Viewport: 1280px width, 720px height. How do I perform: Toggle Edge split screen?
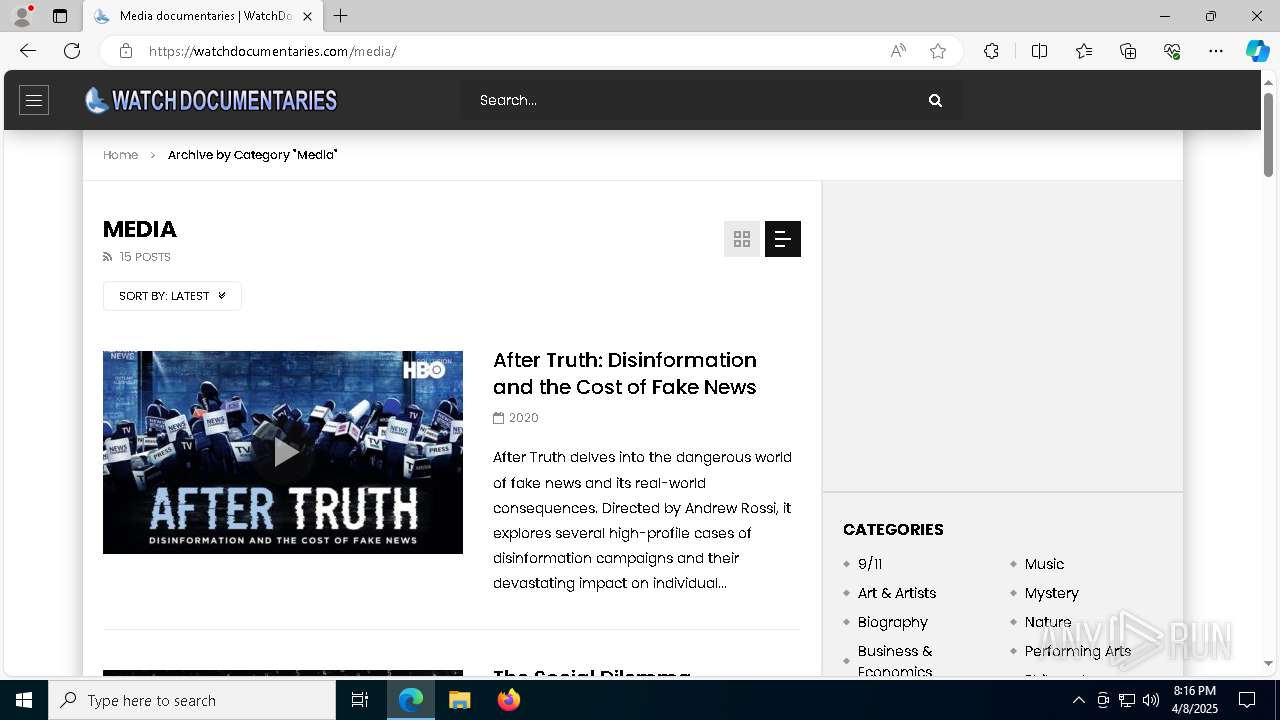[x=1039, y=51]
